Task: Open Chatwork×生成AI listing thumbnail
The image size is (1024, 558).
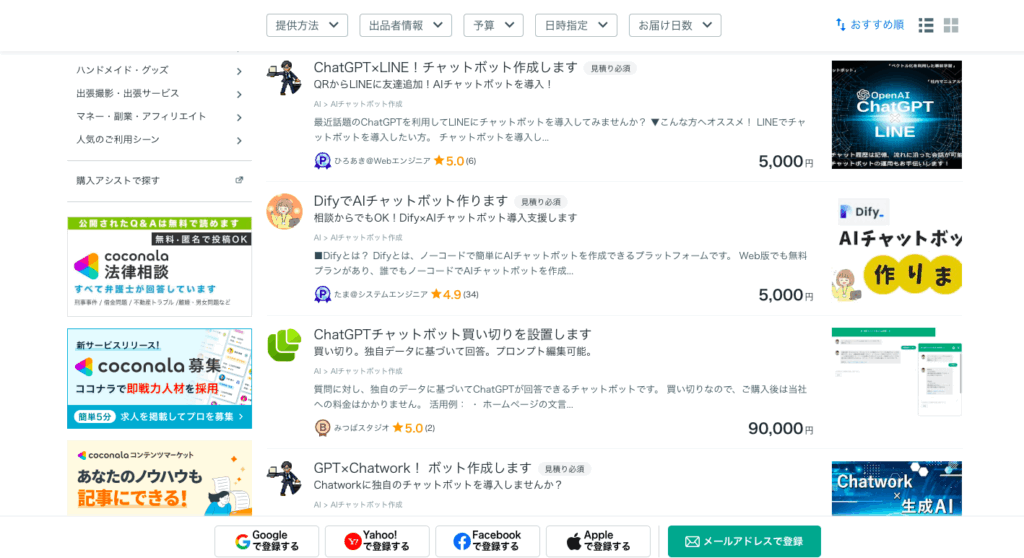Action: click(896, 488)
